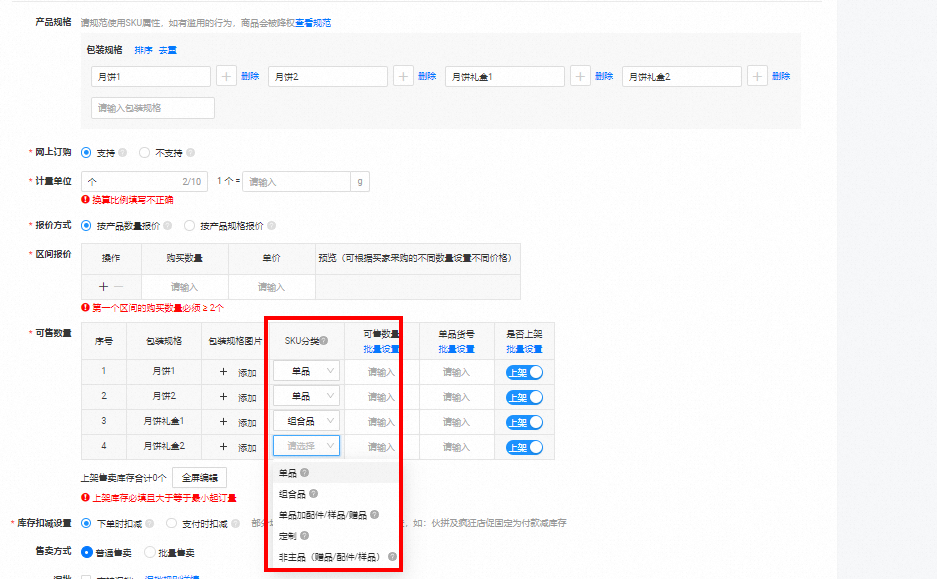Click the plus icon beside 月饼礼盒2 spec
Viewport: 937px width, 579px height.
757,77
